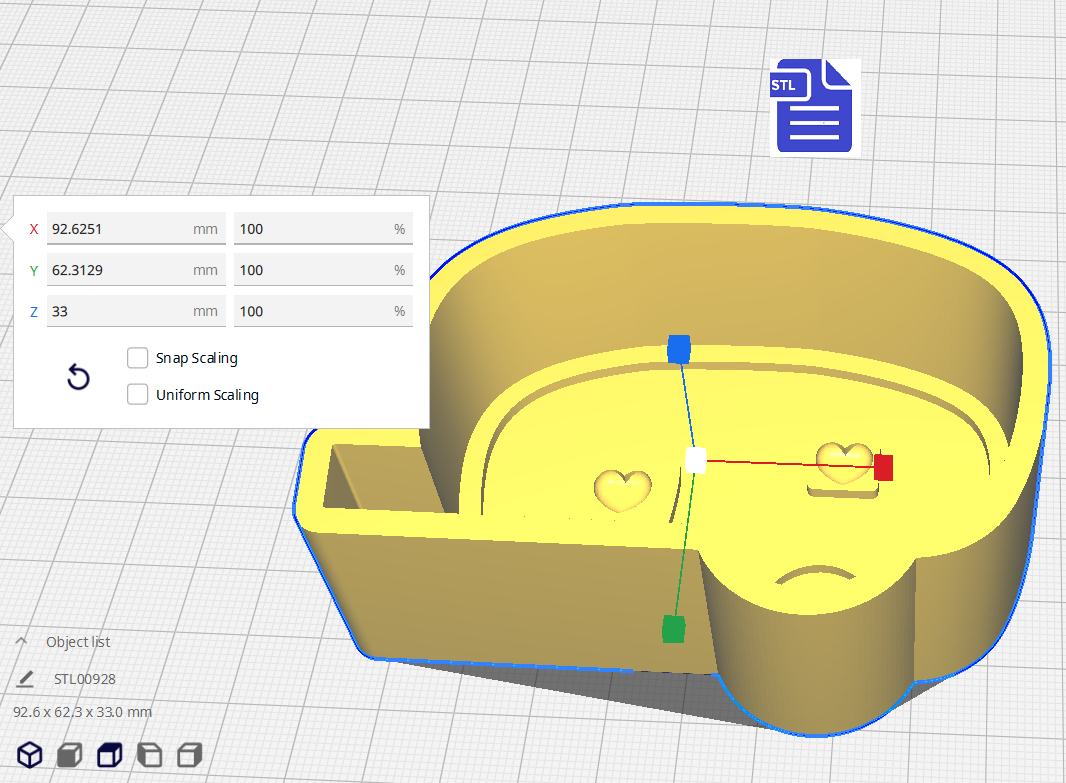
Task: Enable the Uniform Scaling checkbox
Action: click(138, 395)
